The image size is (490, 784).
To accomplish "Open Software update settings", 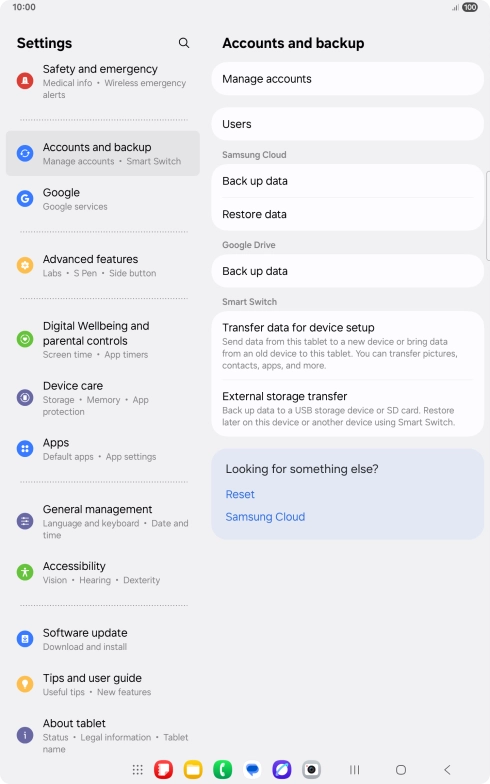I will [x=103, y=639].
